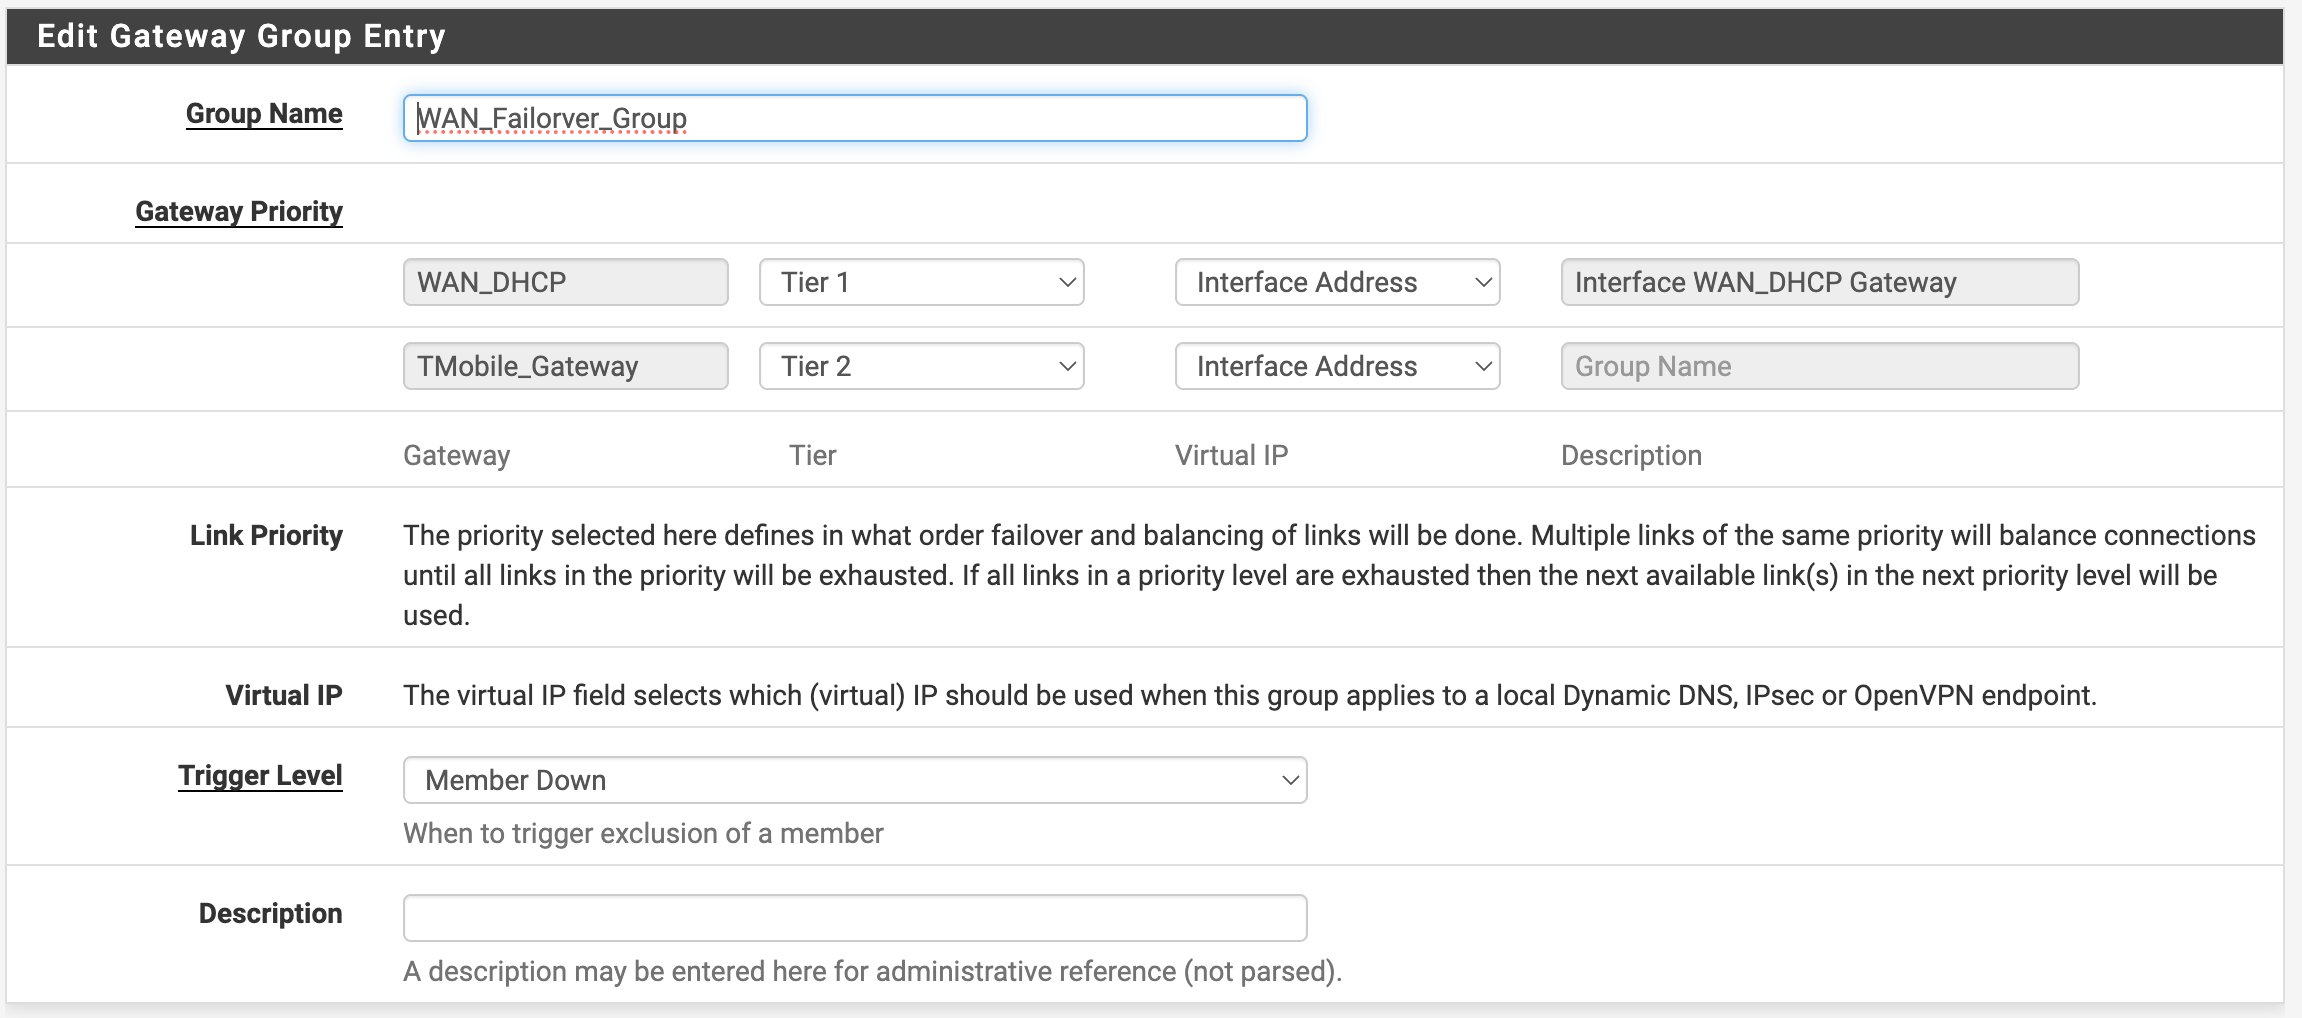
Task: Focus the bottom Description text box
Action: pos(854,918)
